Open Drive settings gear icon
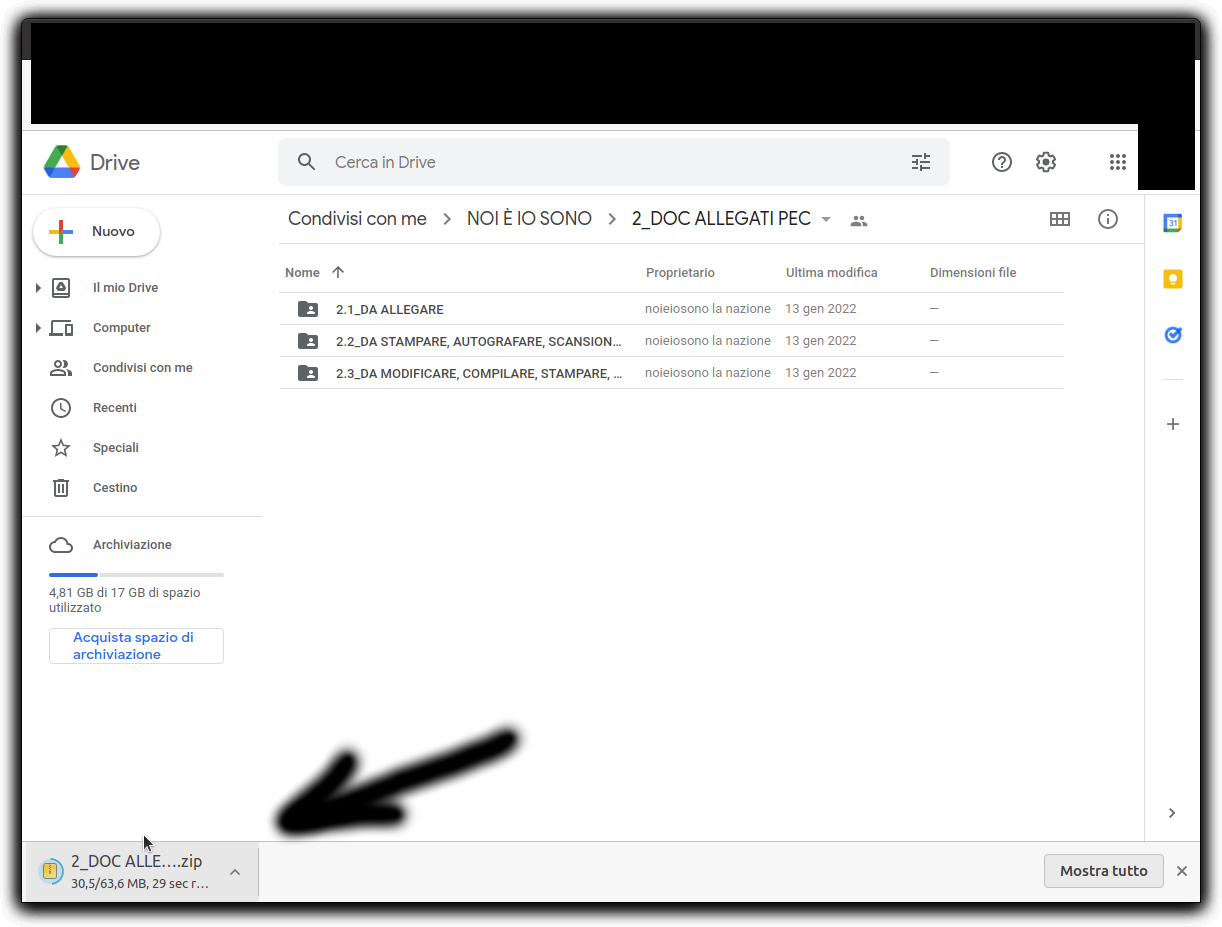 click(1046, 162)
